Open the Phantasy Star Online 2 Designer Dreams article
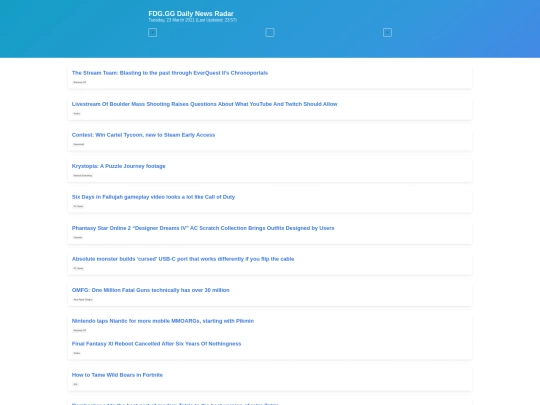This screenshot has height=405, width=540. 203,228
